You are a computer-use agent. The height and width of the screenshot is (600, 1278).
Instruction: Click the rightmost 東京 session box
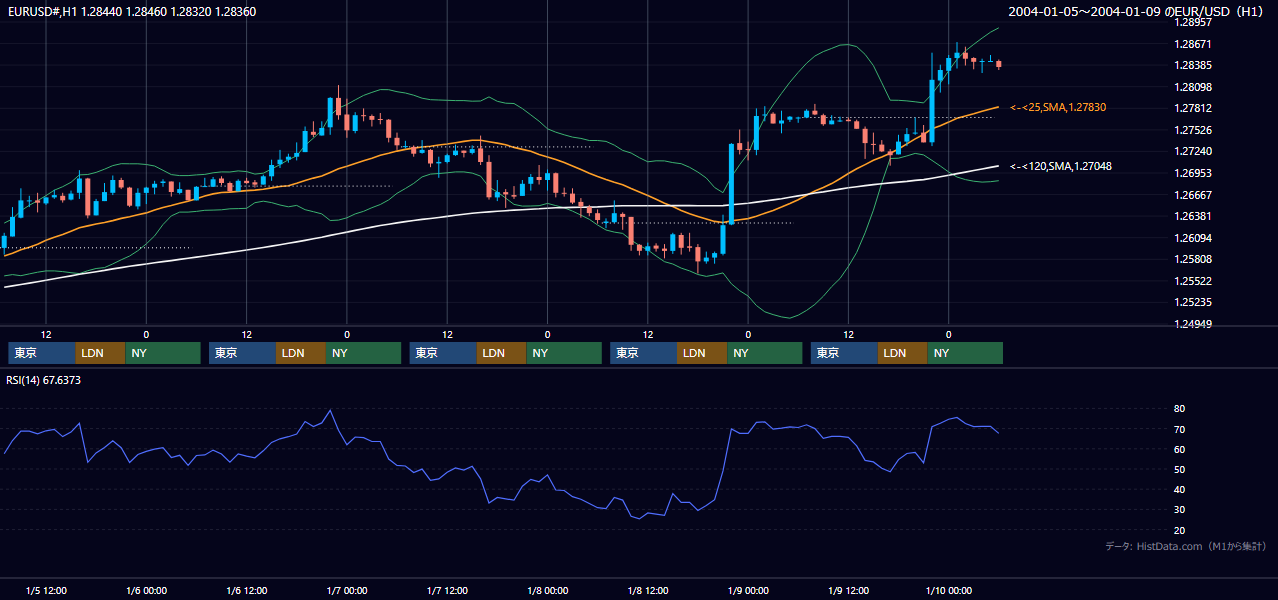(x=845, y=353)
